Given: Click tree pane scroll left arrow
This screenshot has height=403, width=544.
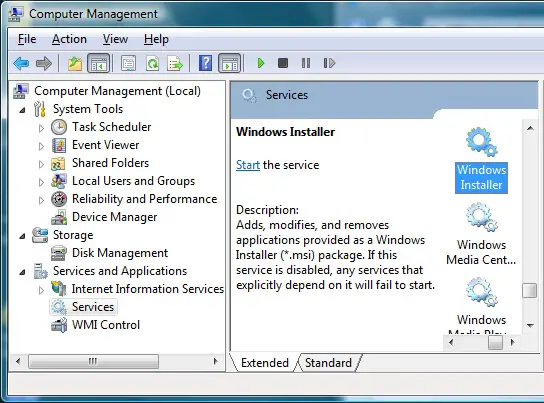Looking at the screenshot, I should coord(18,361).
